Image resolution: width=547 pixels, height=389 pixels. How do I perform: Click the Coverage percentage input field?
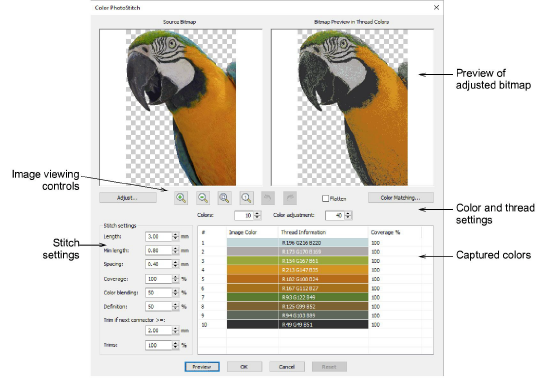(x=159, y=279)
